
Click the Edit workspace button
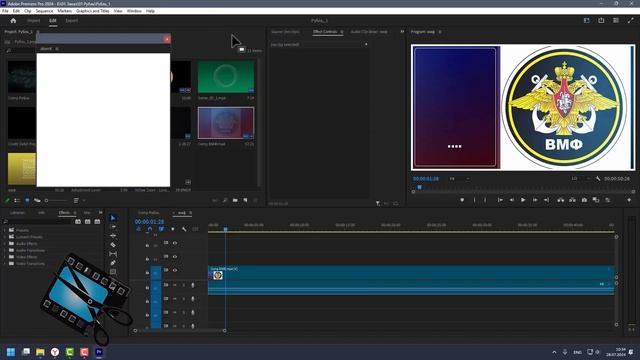(53, 20)
